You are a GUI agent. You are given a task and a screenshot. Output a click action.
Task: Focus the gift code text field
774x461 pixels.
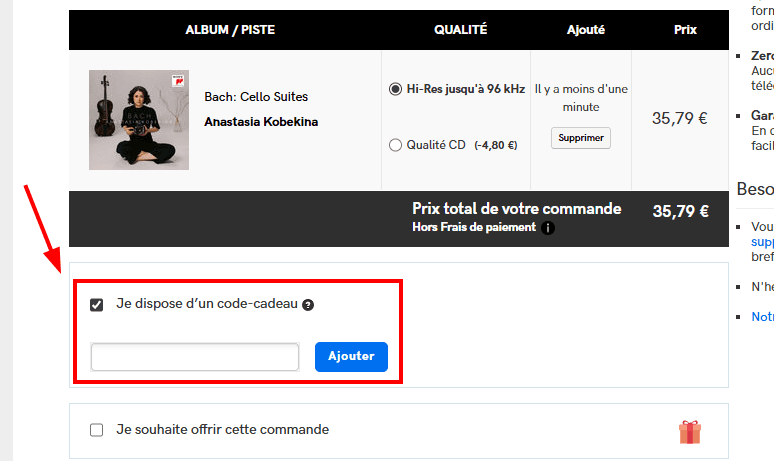pyautogui.click(x=195, y=357)
